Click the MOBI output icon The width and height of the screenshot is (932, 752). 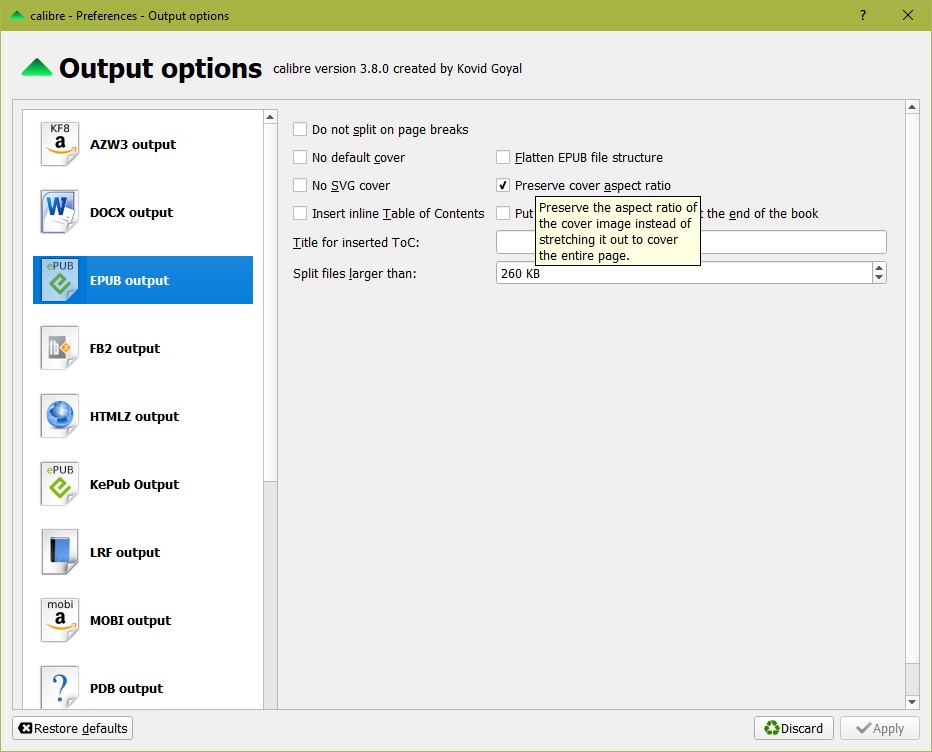(x=60, y=620)
